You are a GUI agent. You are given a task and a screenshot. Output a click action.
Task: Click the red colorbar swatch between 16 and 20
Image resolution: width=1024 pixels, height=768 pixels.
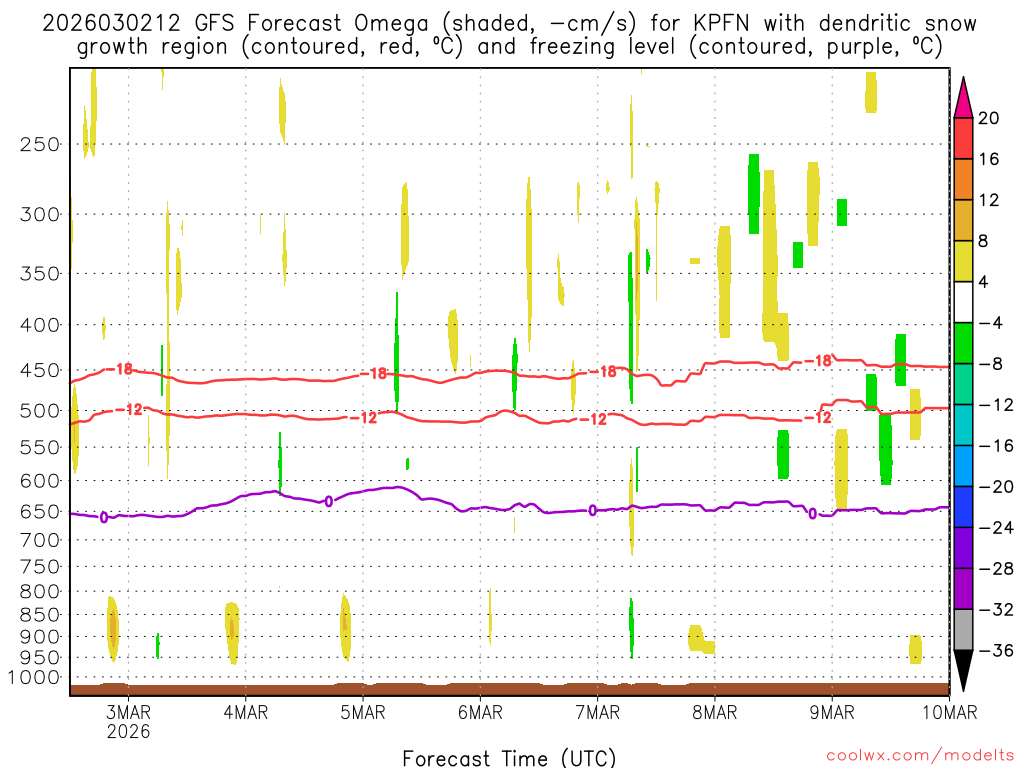pyautogui.click(x=963, y=138)
